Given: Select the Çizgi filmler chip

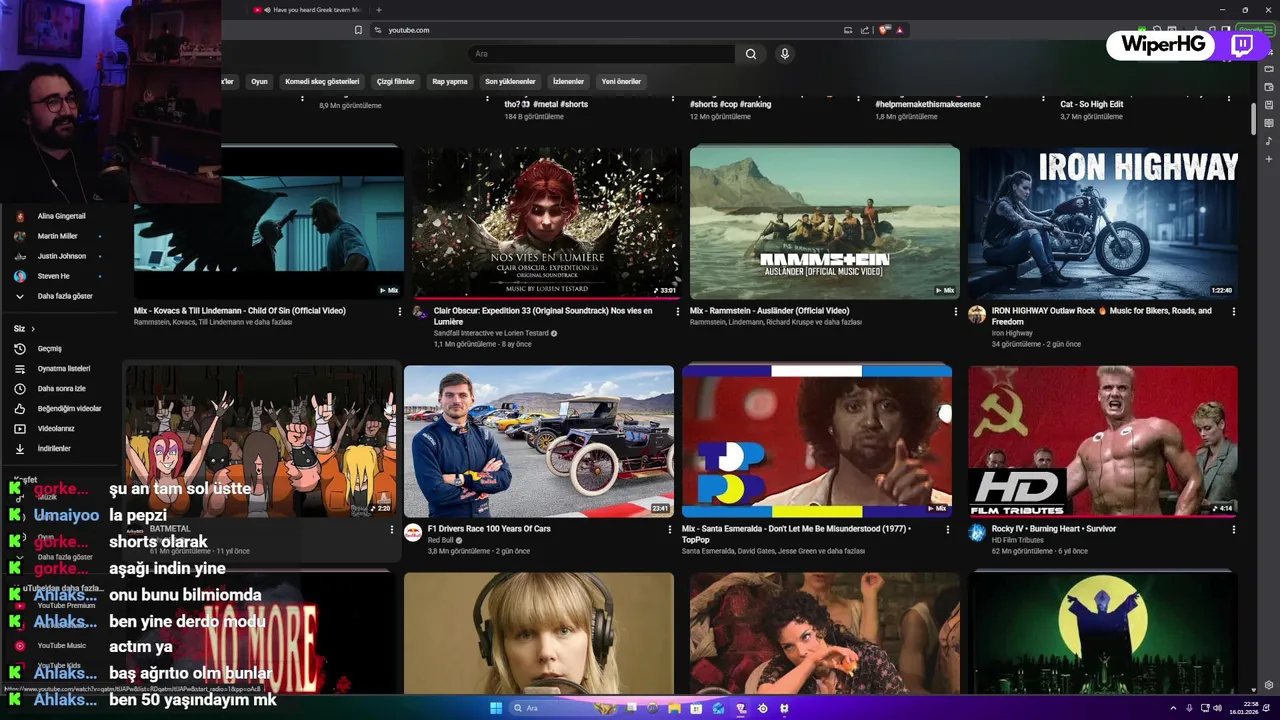Looking at the screenshot, I should click(396, 82).
